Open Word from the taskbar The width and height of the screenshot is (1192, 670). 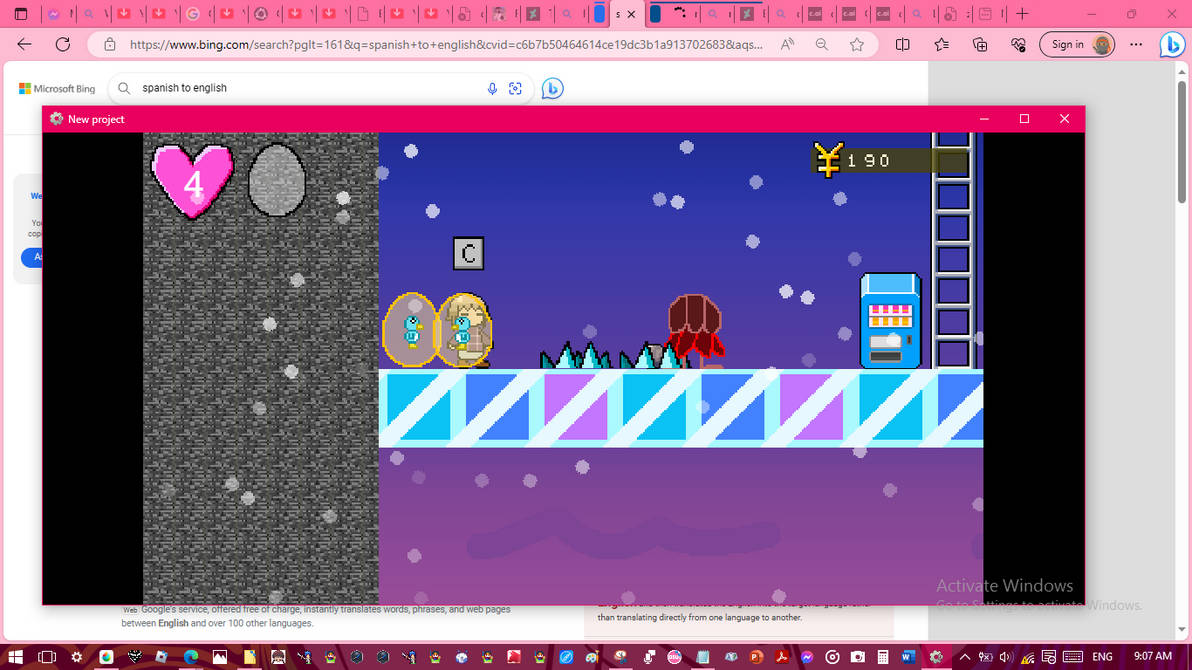(908, 656)
